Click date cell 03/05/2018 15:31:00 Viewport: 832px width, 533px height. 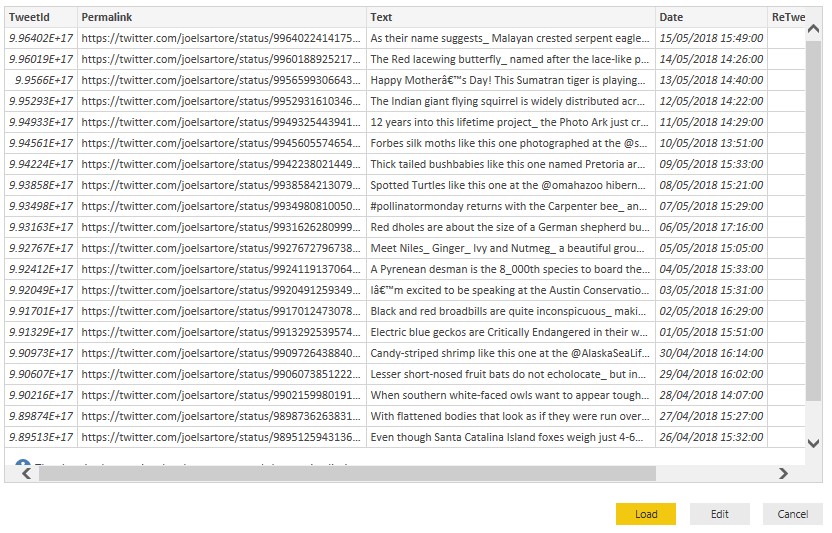pyautogui.click(x=711, y=290)
